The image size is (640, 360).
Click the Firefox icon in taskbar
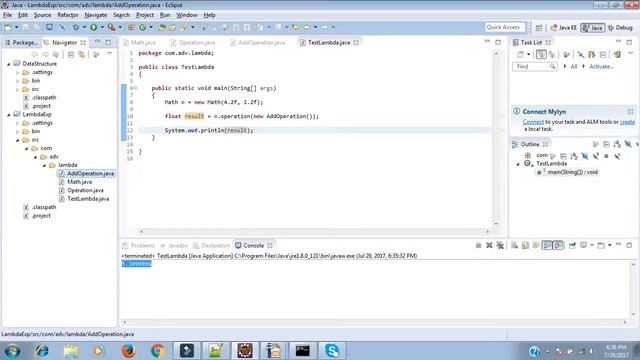(129, 351)
